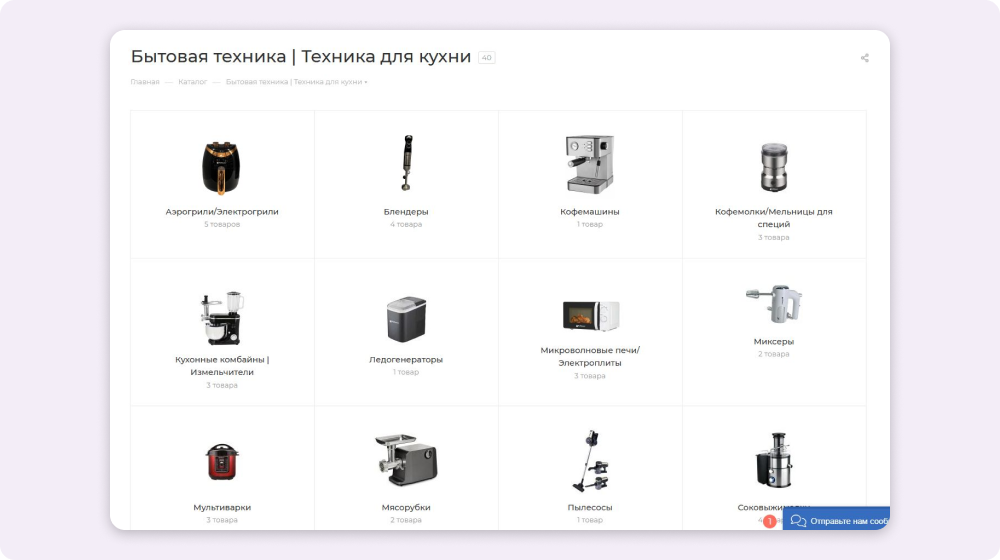Viewport: 1000px width, 560px height.
Task: Open the Блендеры category link
Action: [406, 212]
